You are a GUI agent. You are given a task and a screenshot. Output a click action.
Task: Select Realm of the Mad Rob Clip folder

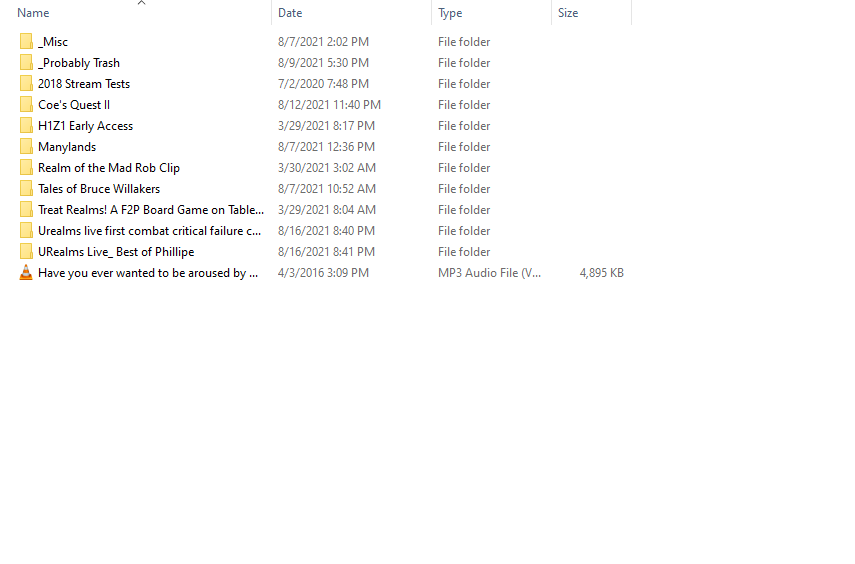point(109,168)
